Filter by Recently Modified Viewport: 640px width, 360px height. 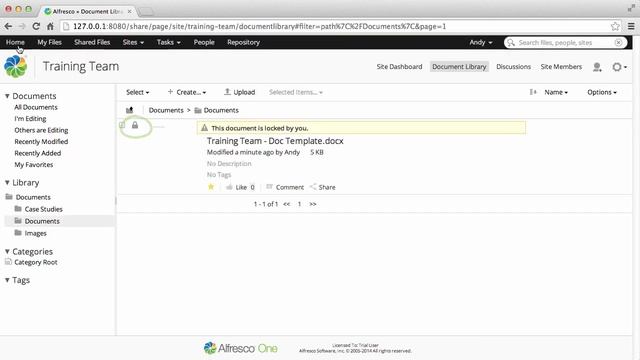pyautogui.click(x=41, y=142)
